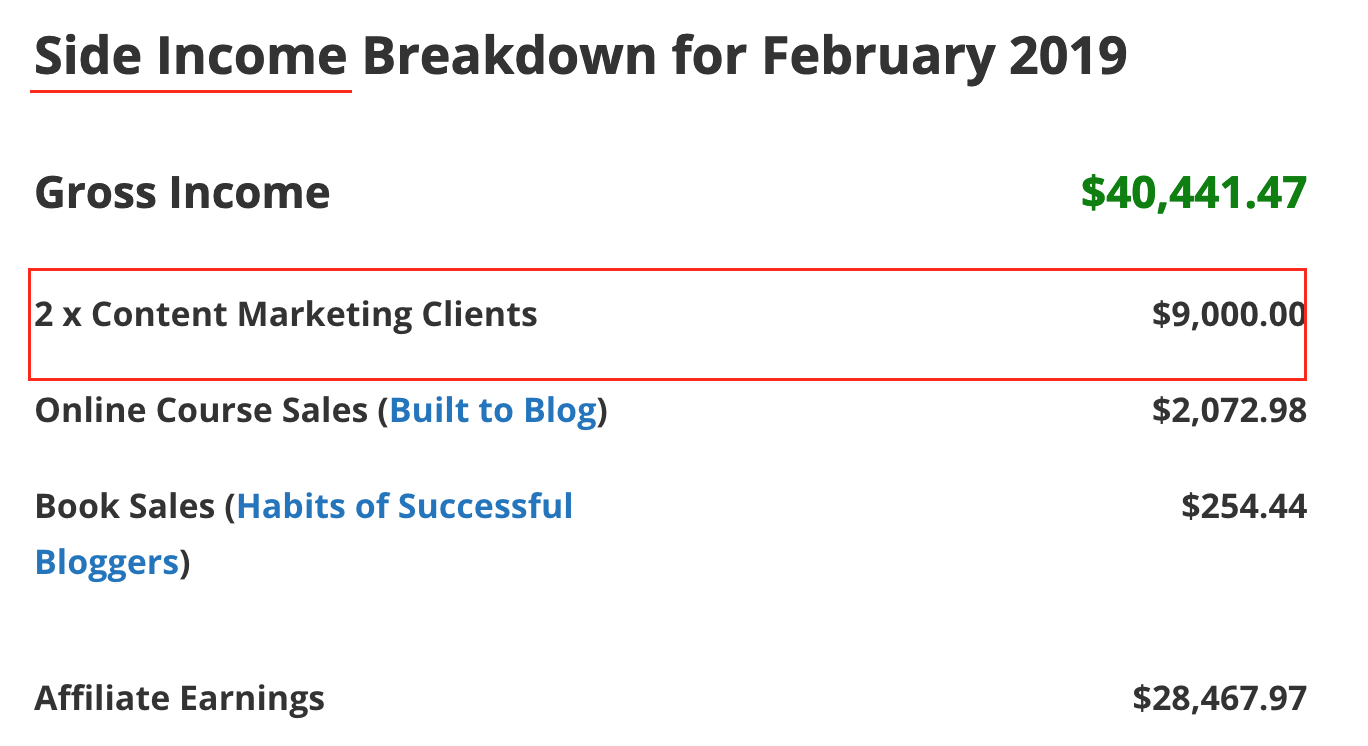This screenshot has width=1368, height=746.
Task: Click the $254.44 book sales amount
Action: tap(1243, 506)
